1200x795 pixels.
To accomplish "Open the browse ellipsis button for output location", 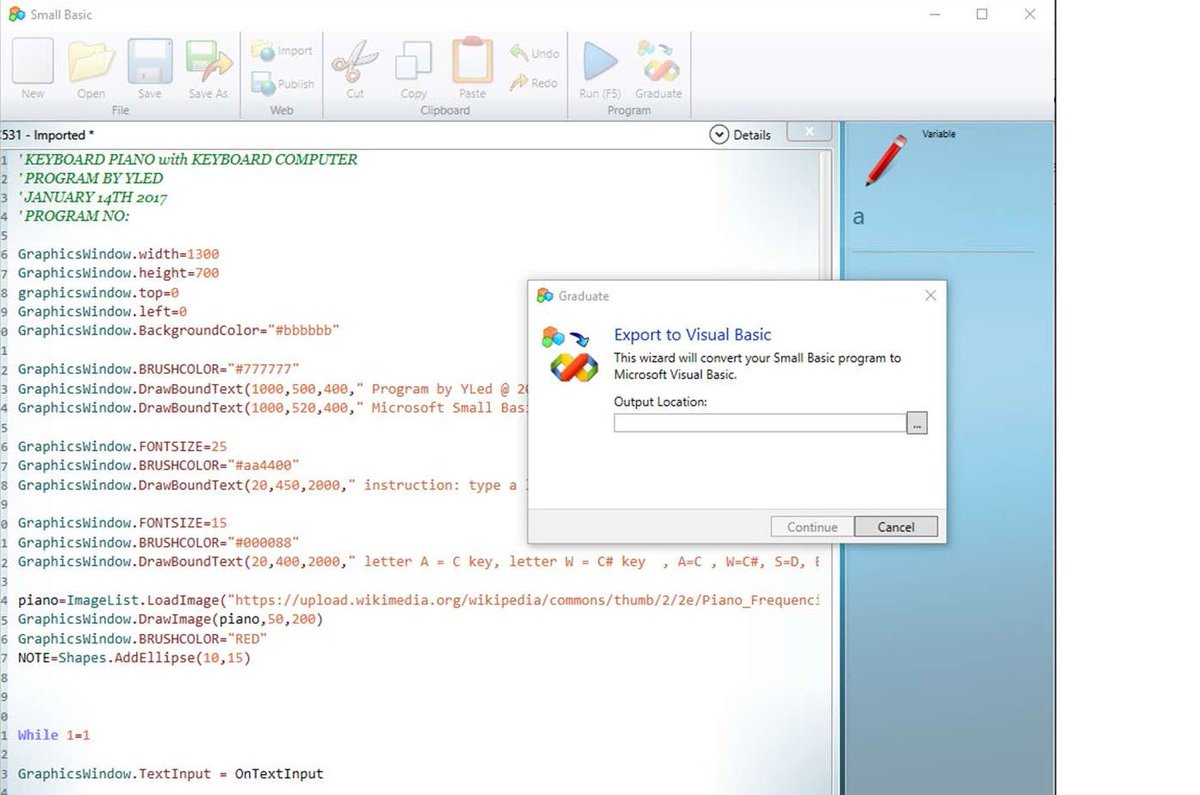I will pyautogui.click(x=918, y=423).
